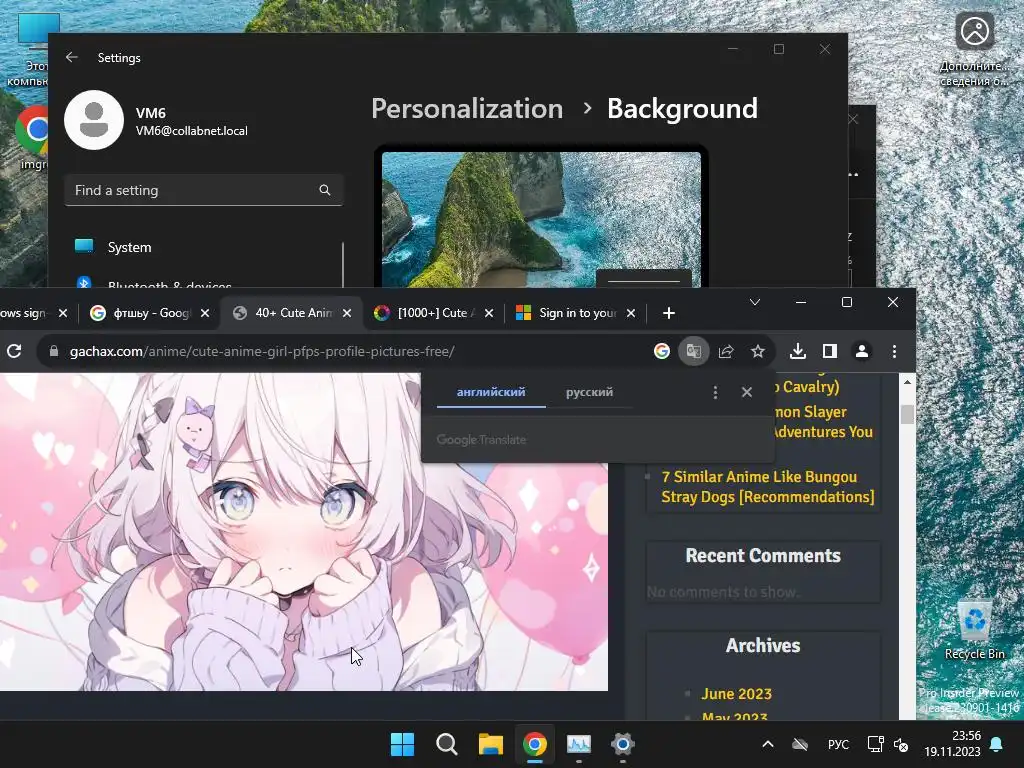1024x768 pixels.
Task: Select английский tab in translate popup
Action: pos(491,392)
